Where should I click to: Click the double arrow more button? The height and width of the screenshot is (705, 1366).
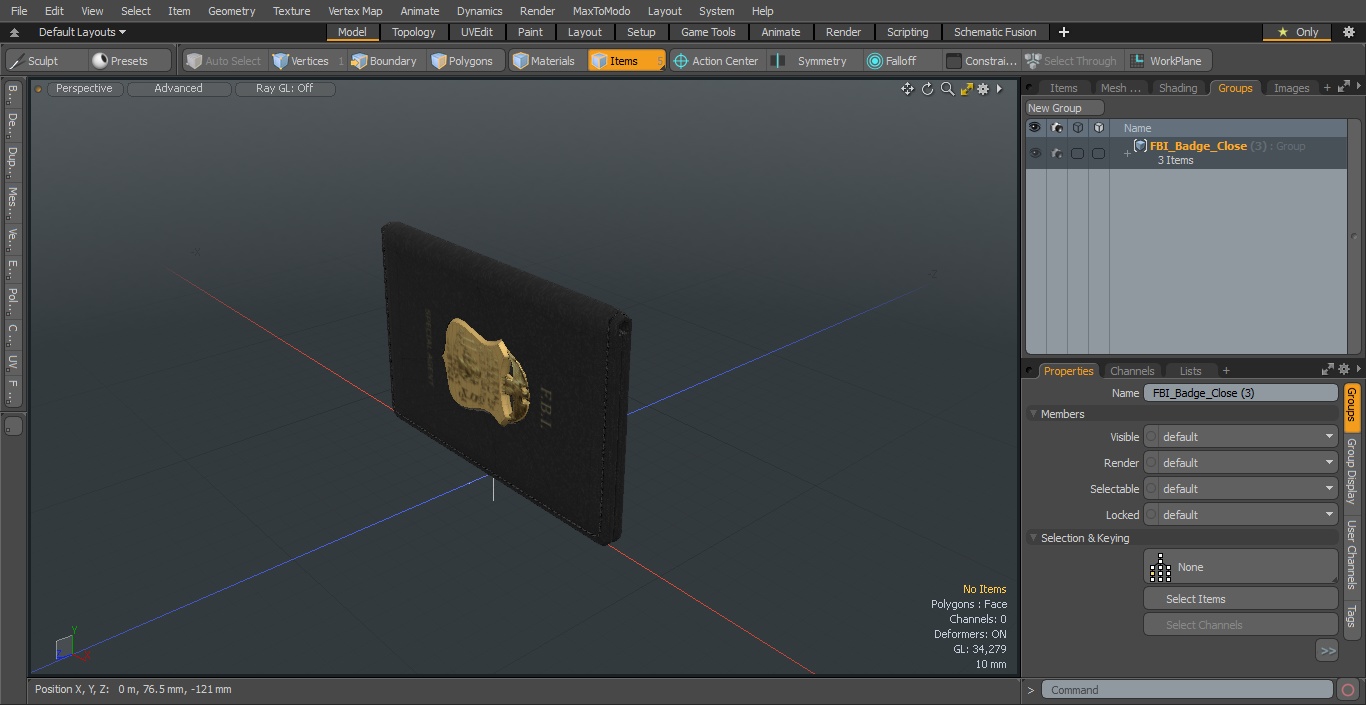tap(1327, 651)
